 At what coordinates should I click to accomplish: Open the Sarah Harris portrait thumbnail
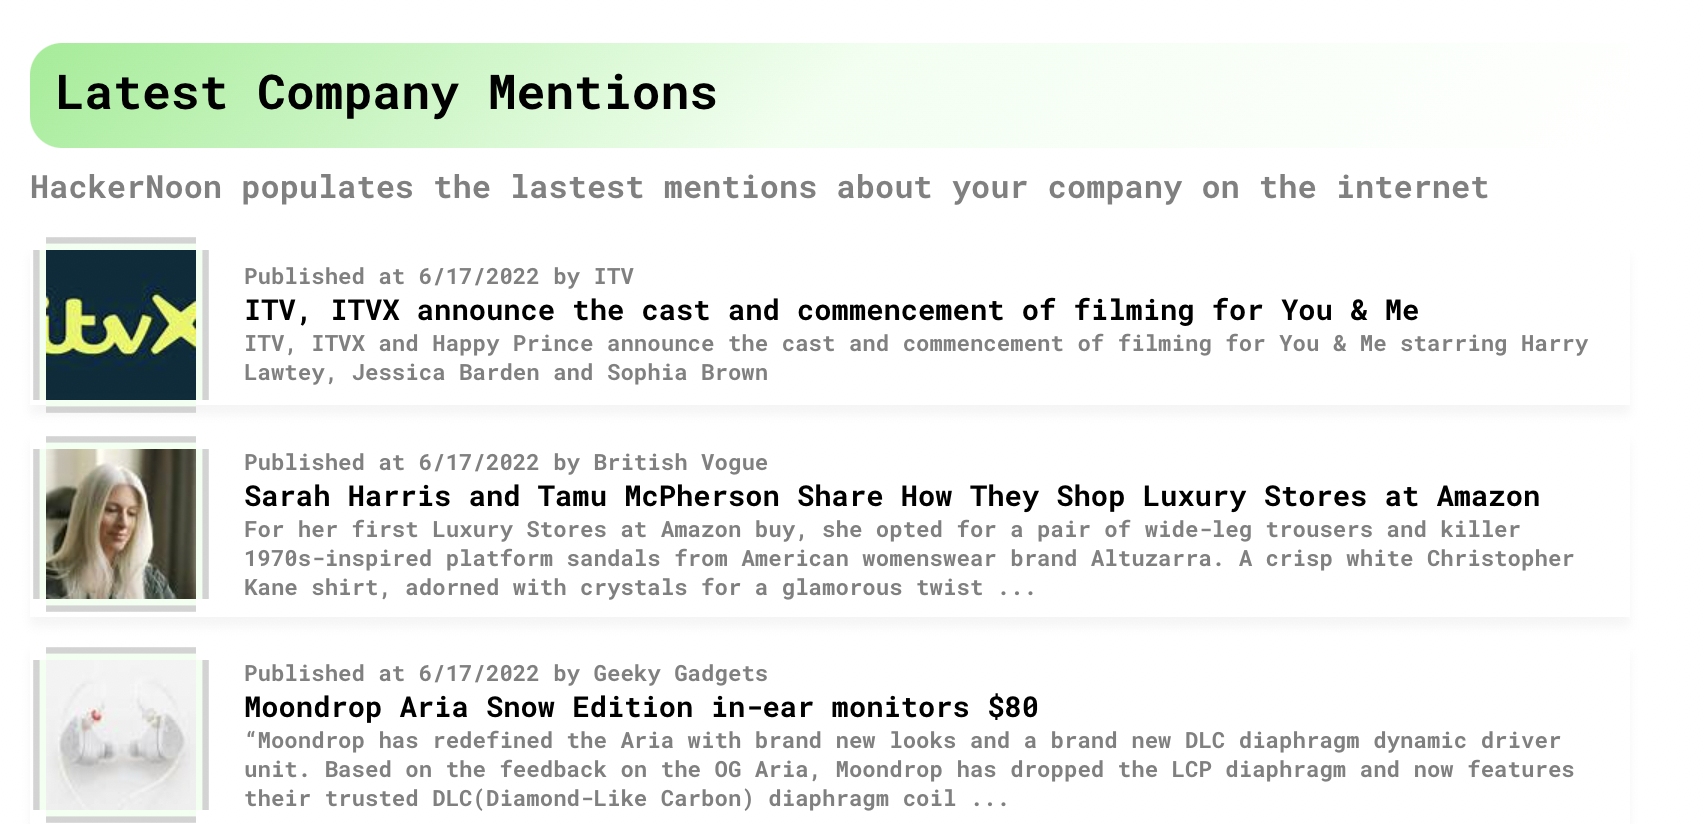(x=121, y=524)
